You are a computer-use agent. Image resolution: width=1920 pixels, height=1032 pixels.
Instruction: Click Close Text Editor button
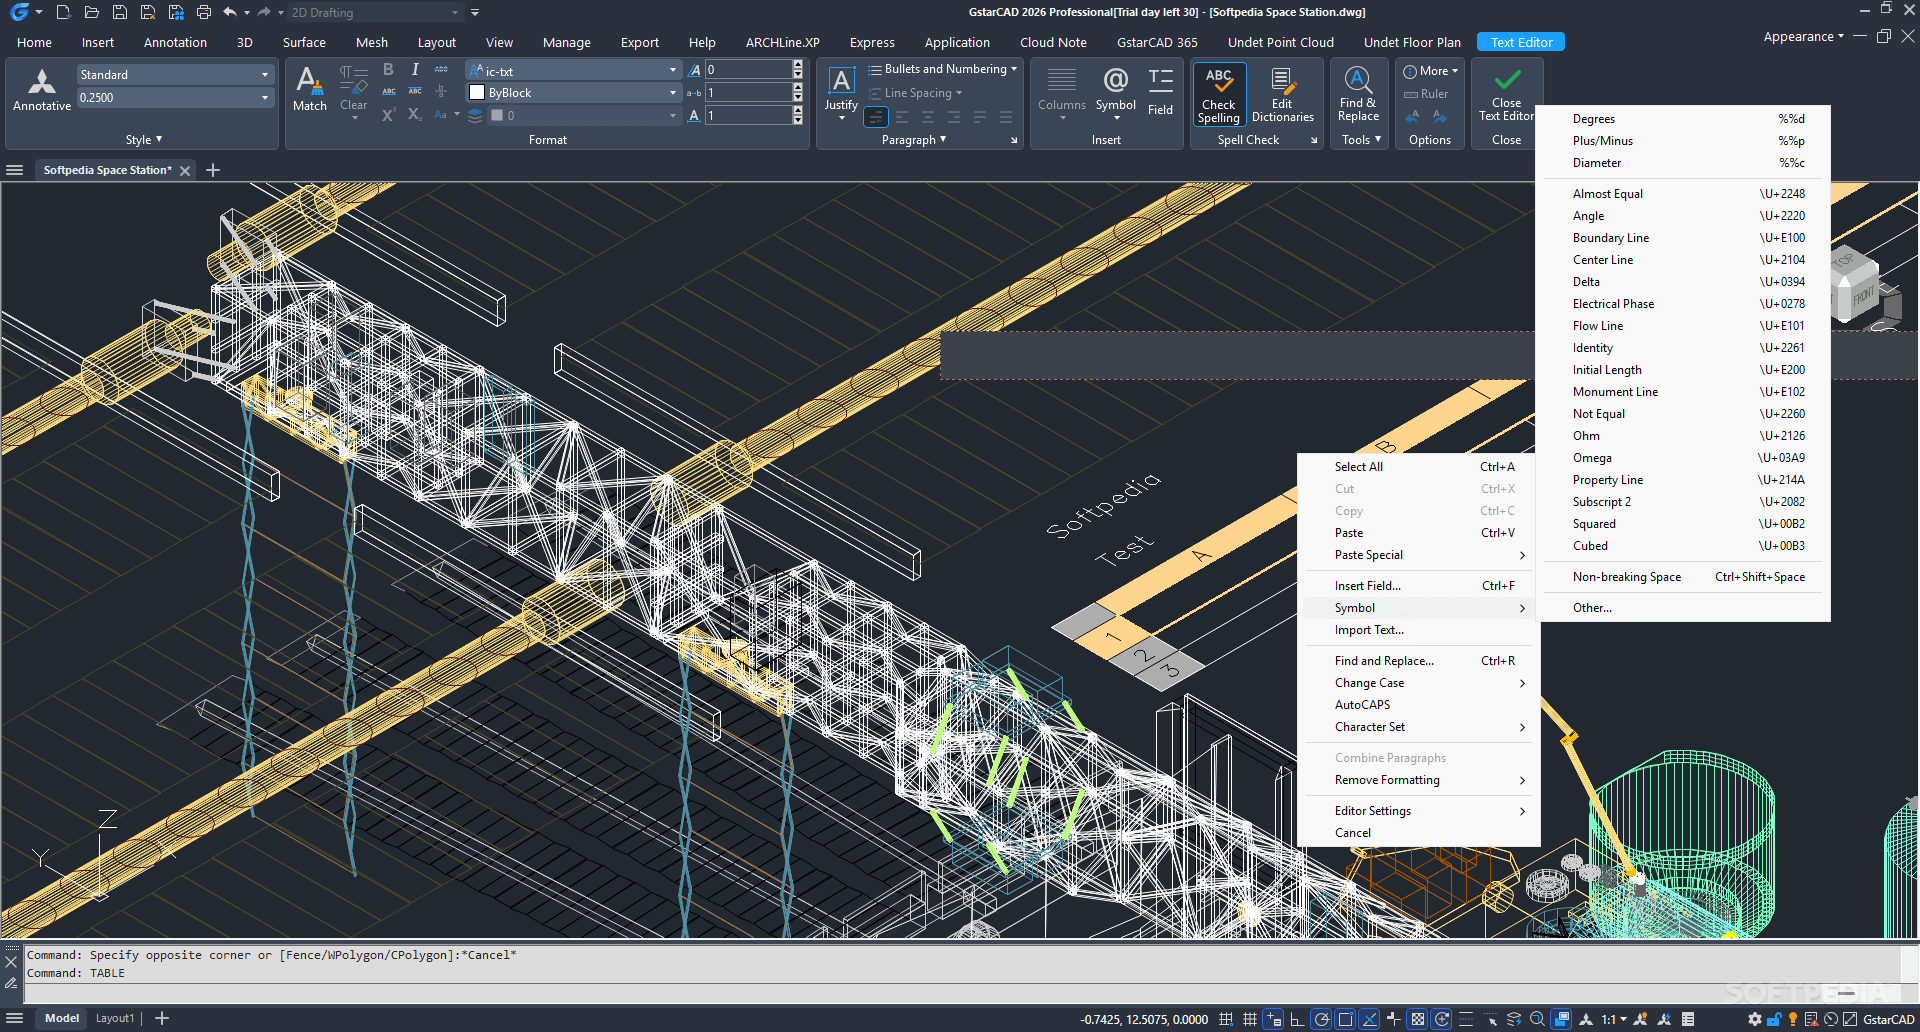tap(1506, 93)
